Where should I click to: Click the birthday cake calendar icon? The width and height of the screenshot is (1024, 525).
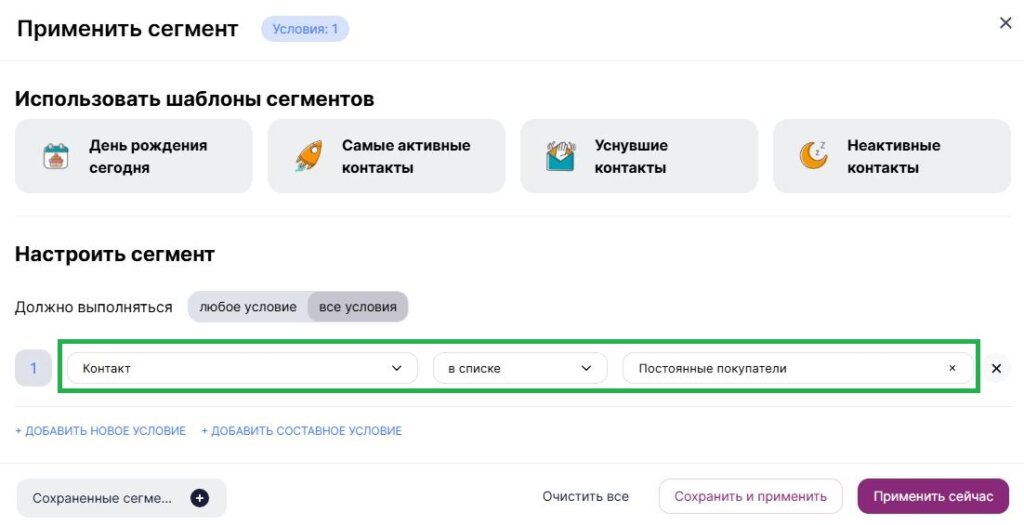click(56, 157)
